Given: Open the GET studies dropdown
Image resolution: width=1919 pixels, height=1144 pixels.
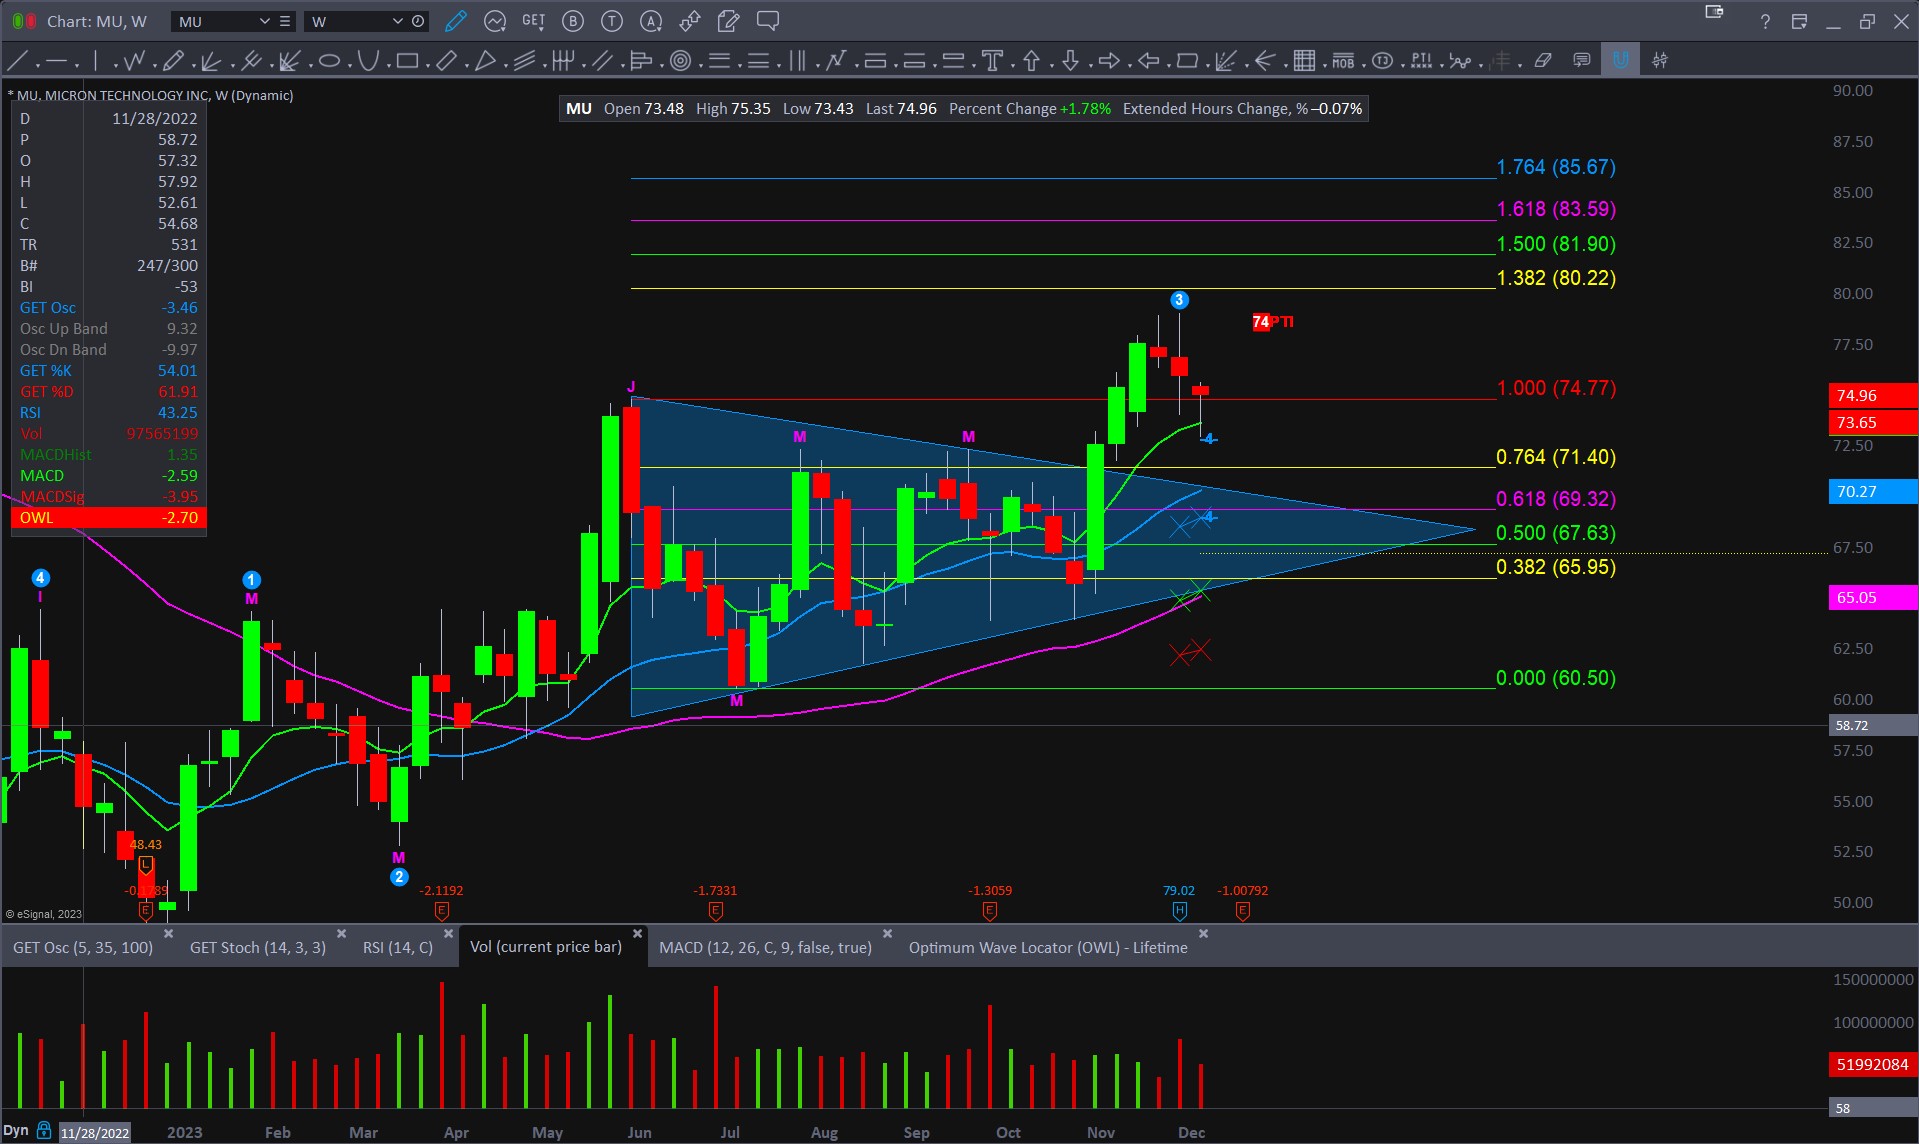Looking at the screenshot, I should click(x=533, y=21).
